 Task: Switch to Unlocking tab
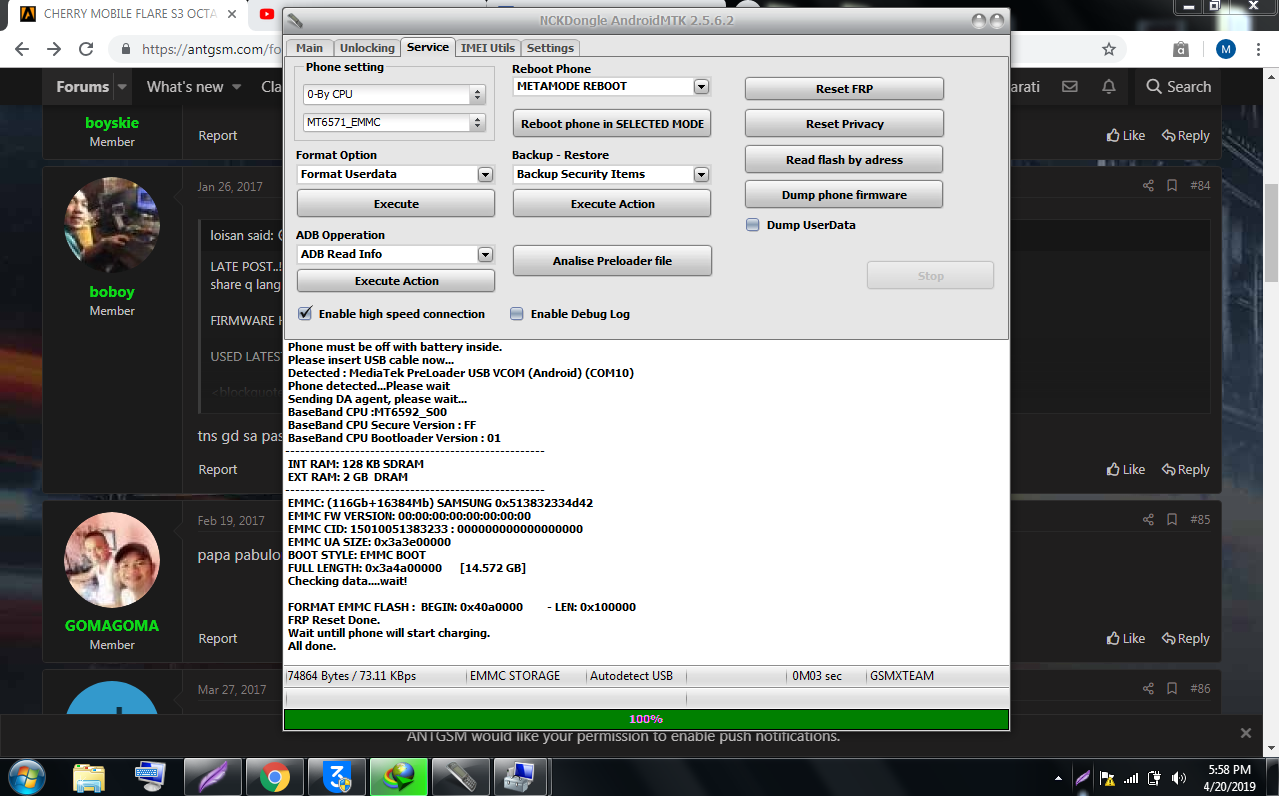pyautogui.click(x=367, y=48)
